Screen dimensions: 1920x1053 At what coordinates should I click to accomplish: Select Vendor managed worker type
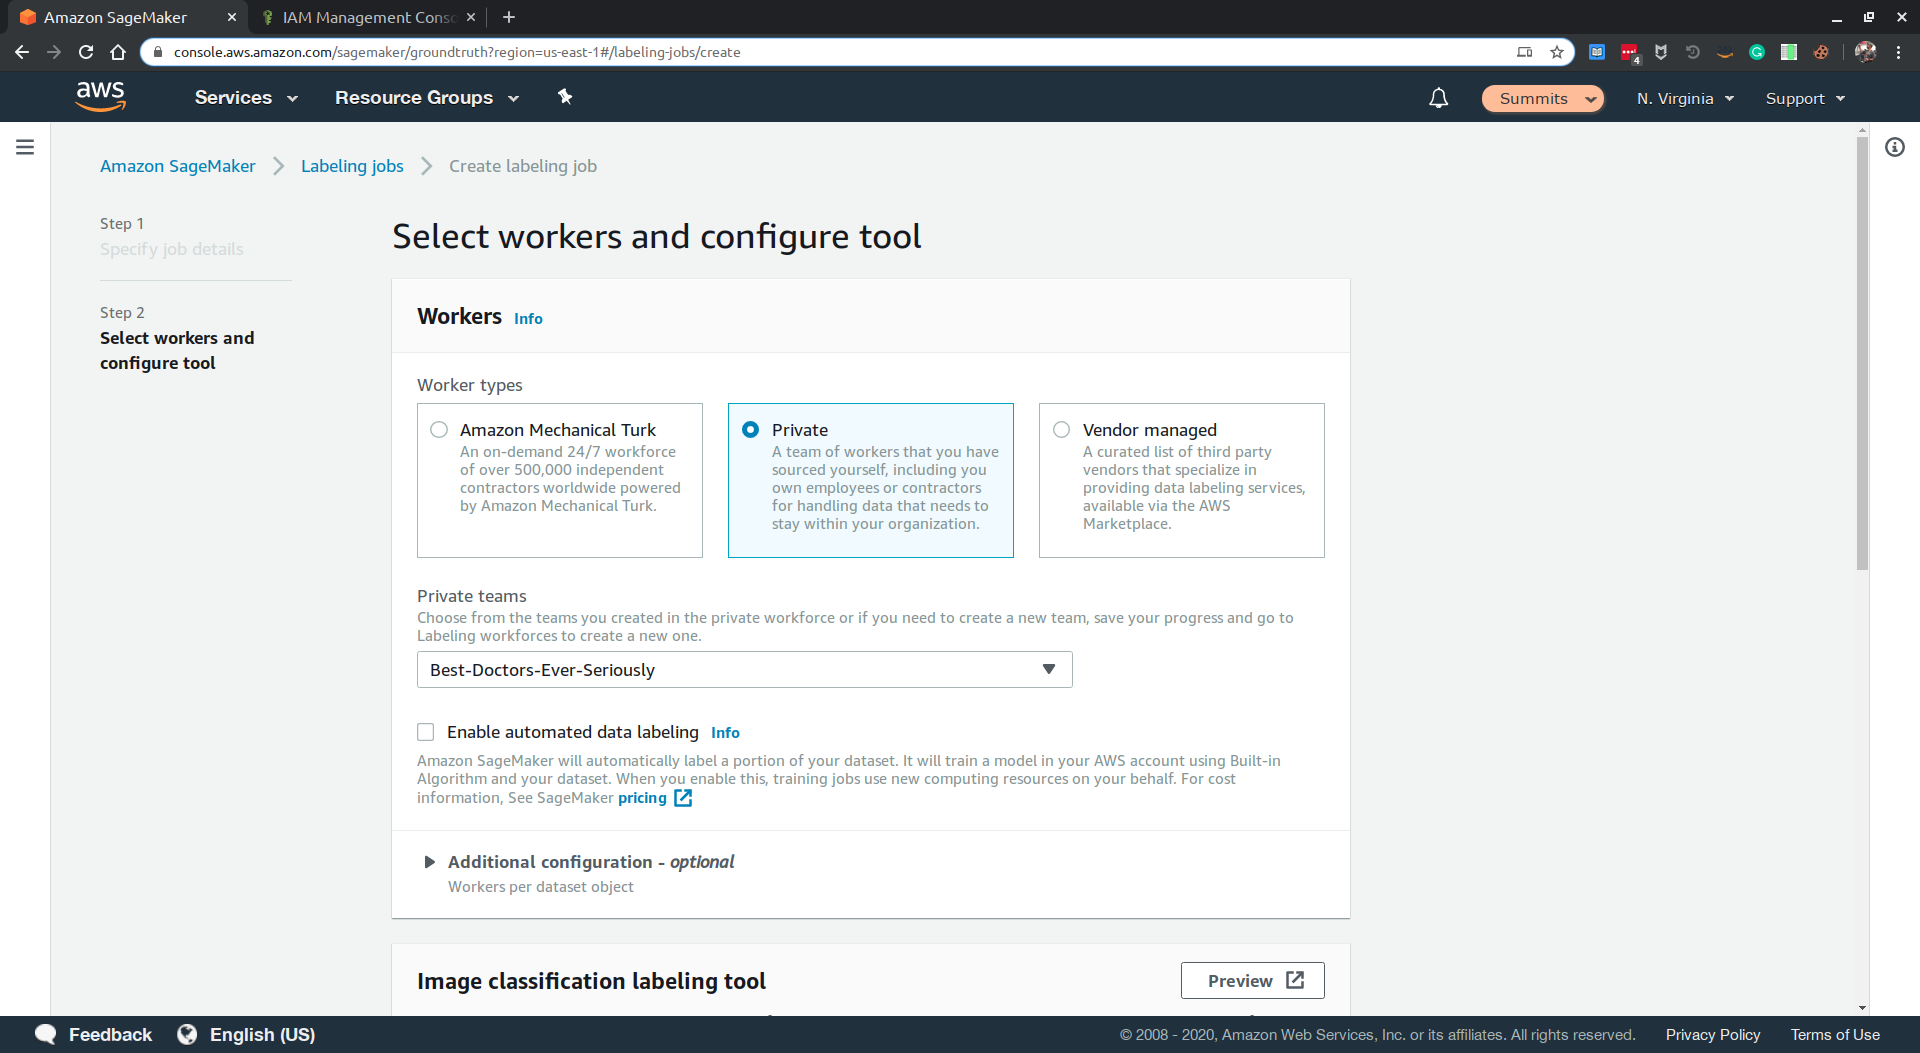(1061, 430)
